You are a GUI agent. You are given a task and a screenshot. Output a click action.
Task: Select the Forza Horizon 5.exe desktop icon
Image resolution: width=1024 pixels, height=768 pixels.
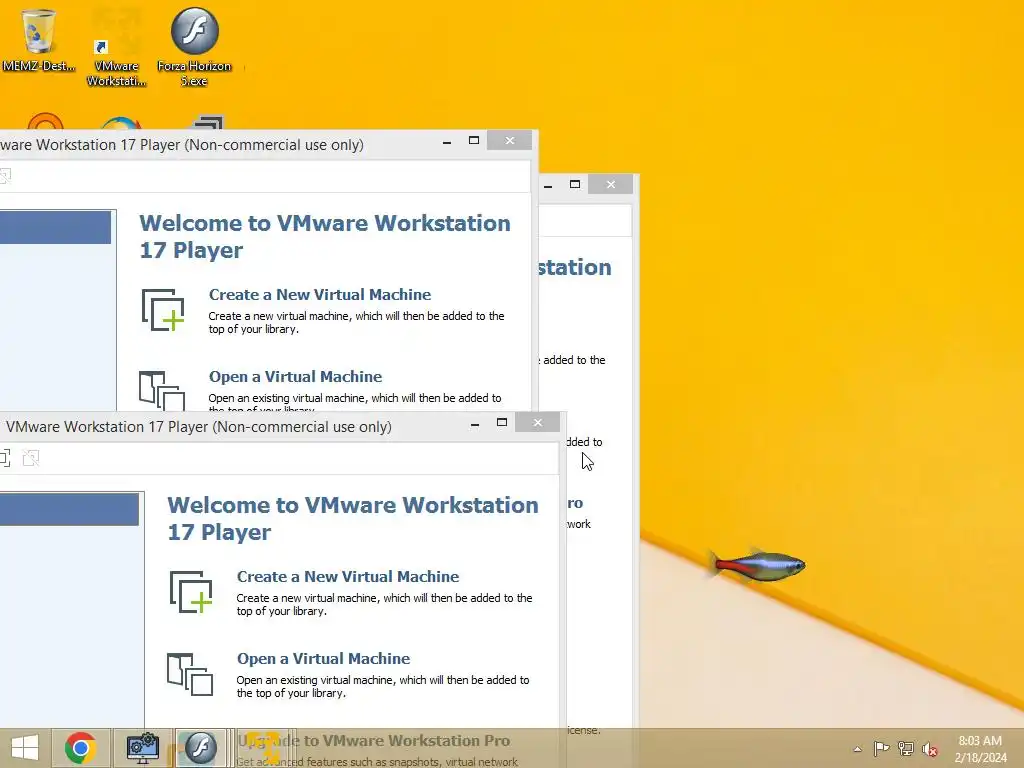[194, 47]
